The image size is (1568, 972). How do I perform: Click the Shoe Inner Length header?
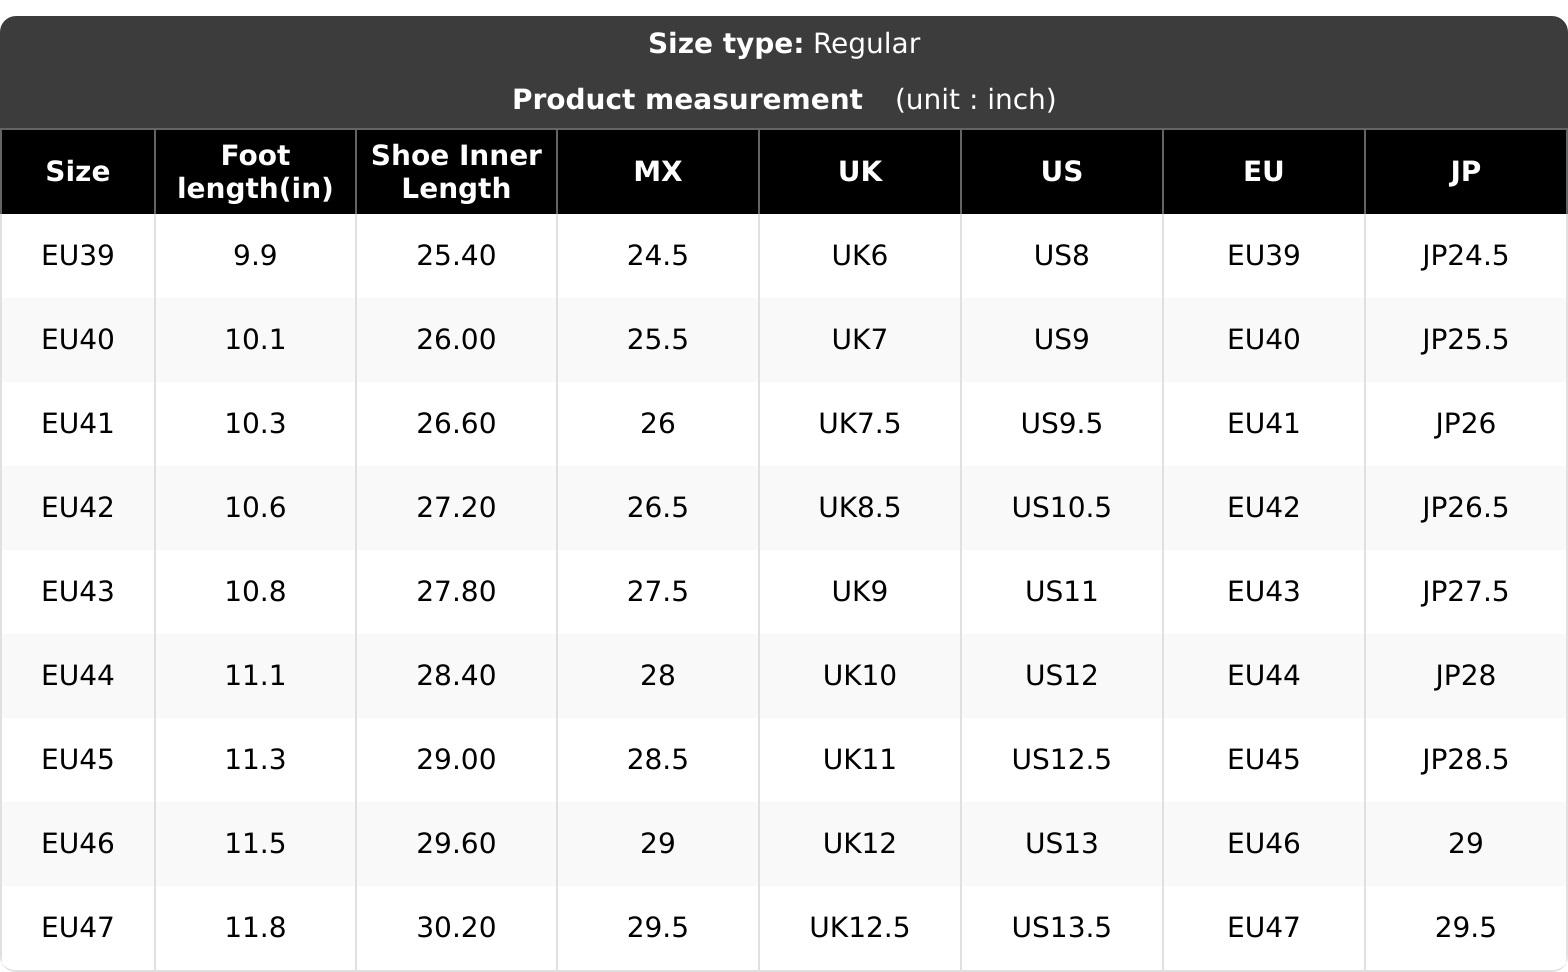tap(456, 171)
